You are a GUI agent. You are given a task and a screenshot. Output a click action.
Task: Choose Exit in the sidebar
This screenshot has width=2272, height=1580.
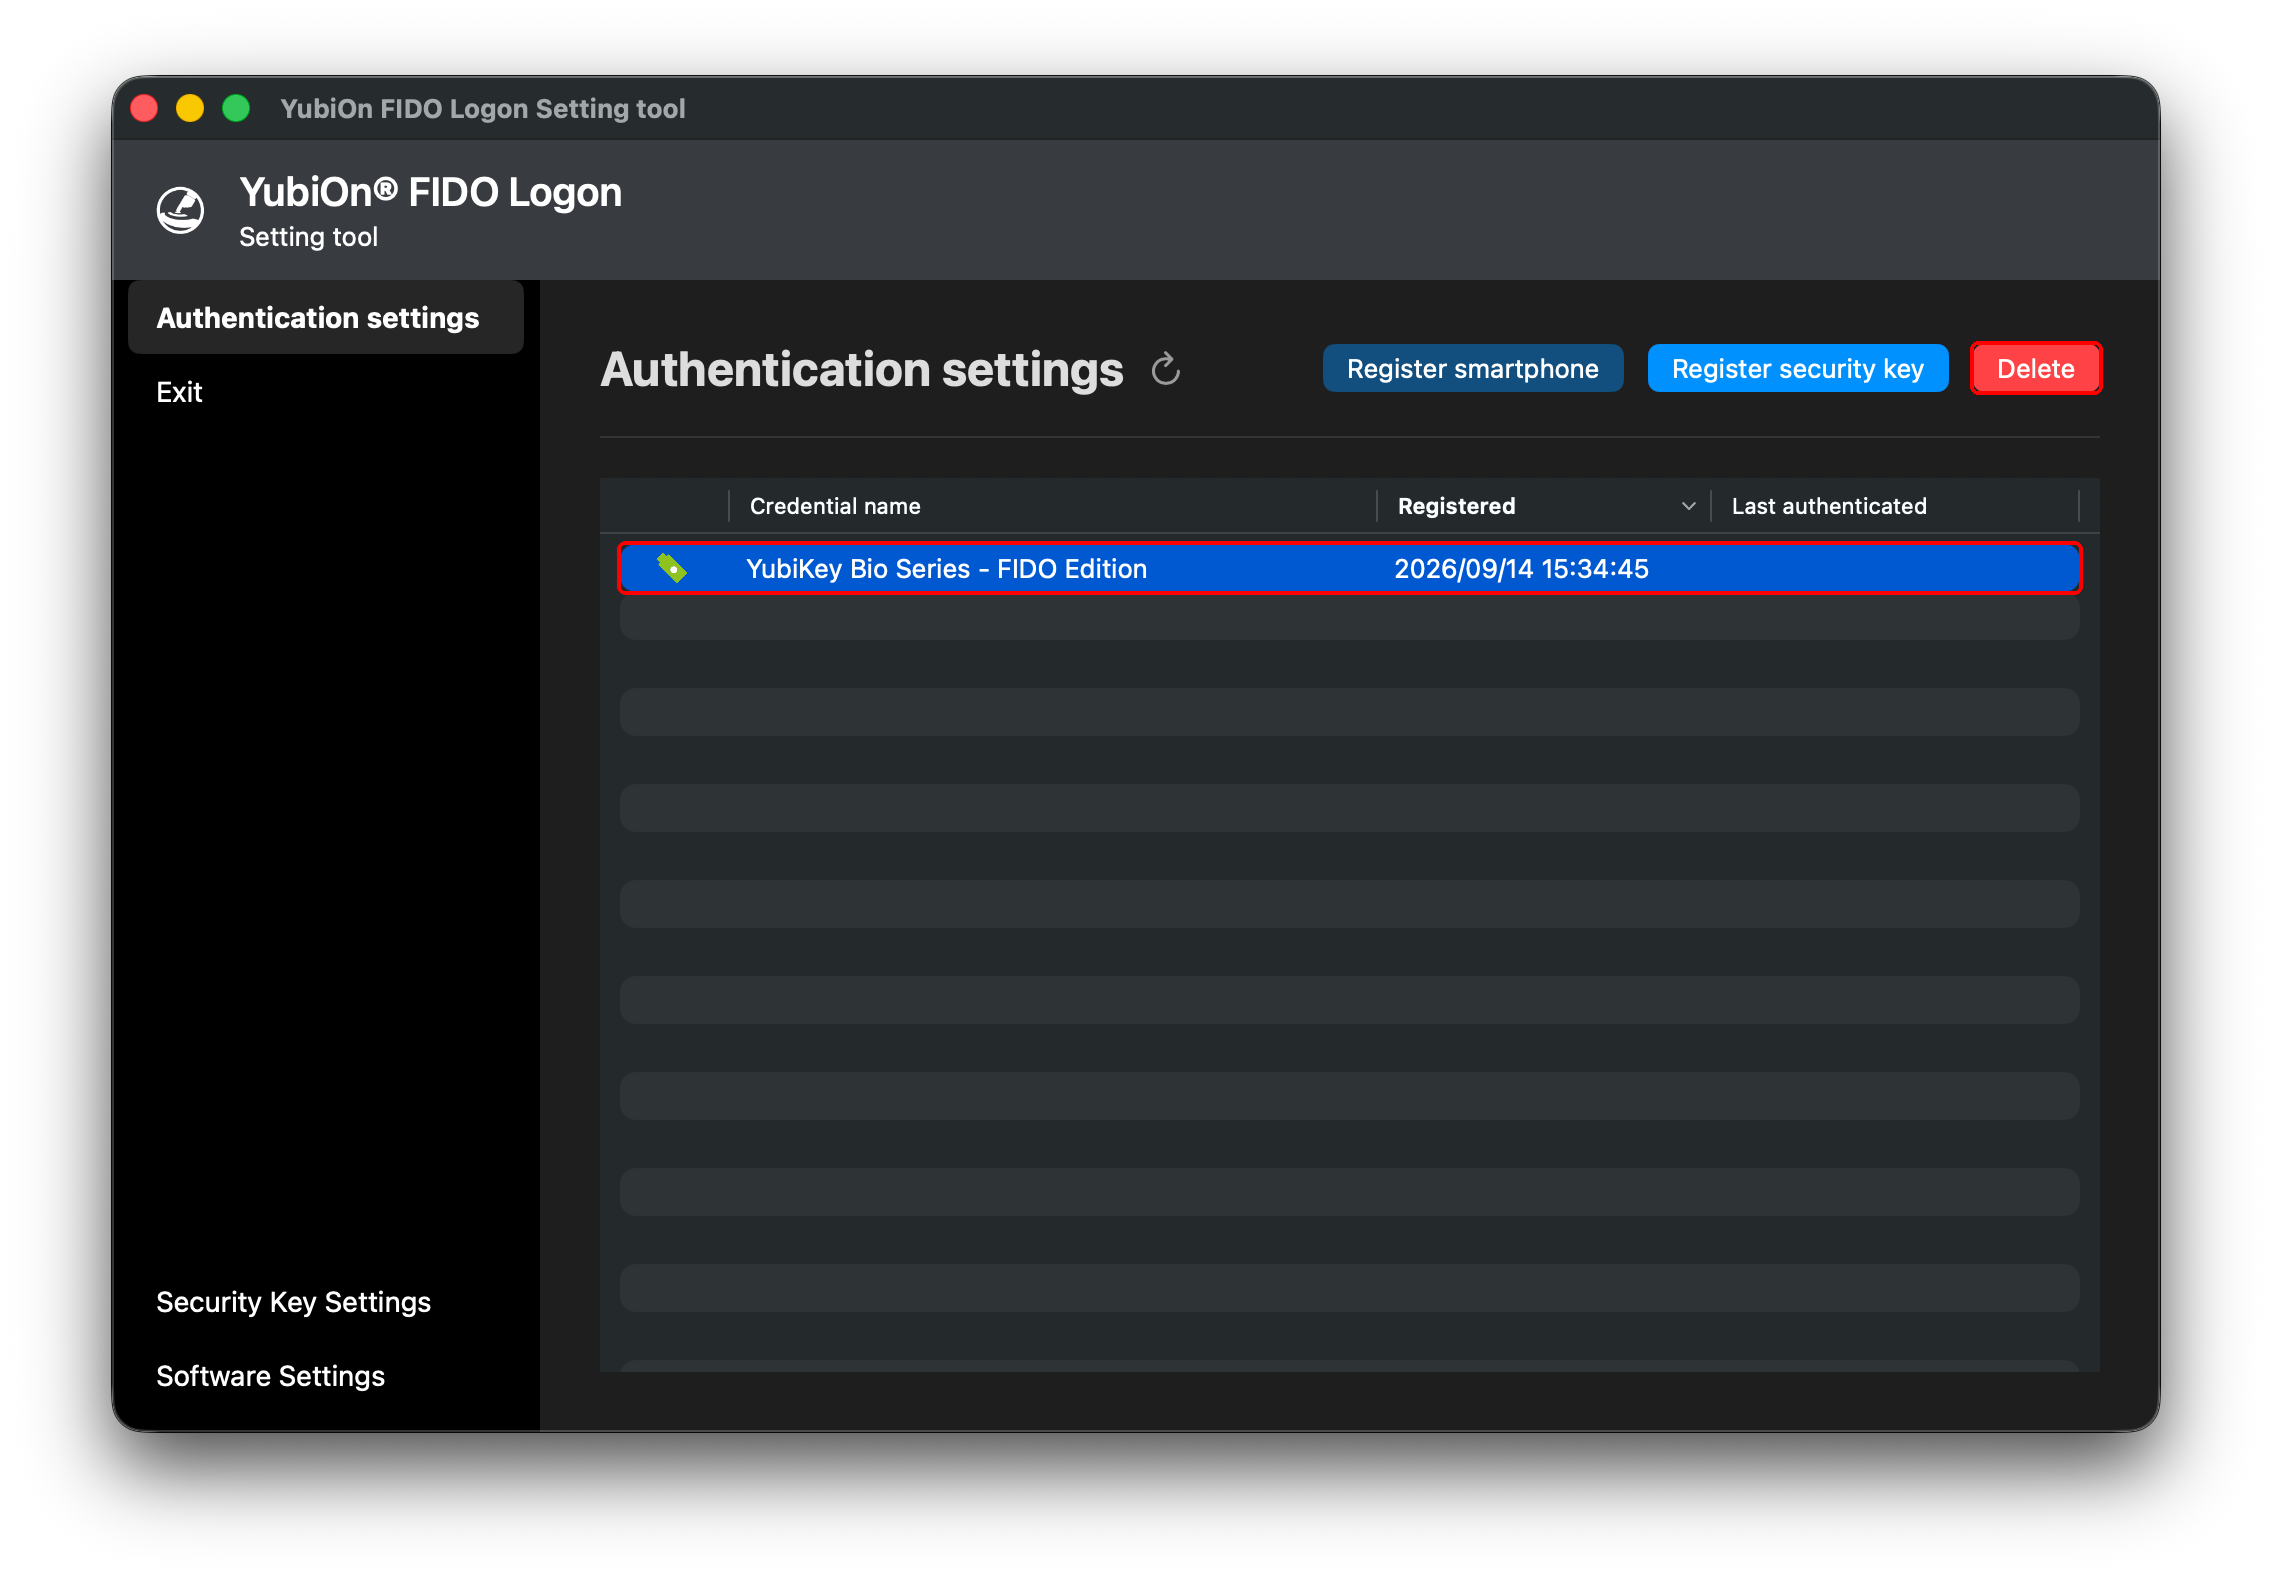coord(179,392)
